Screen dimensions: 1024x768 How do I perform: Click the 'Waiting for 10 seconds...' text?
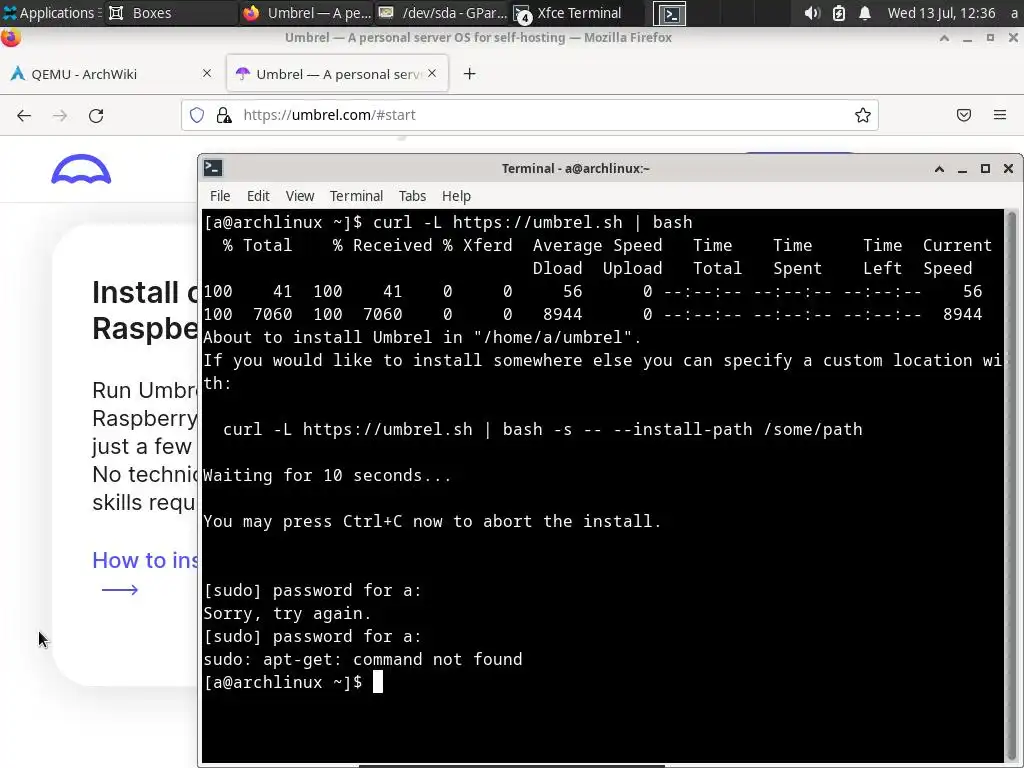327,475
